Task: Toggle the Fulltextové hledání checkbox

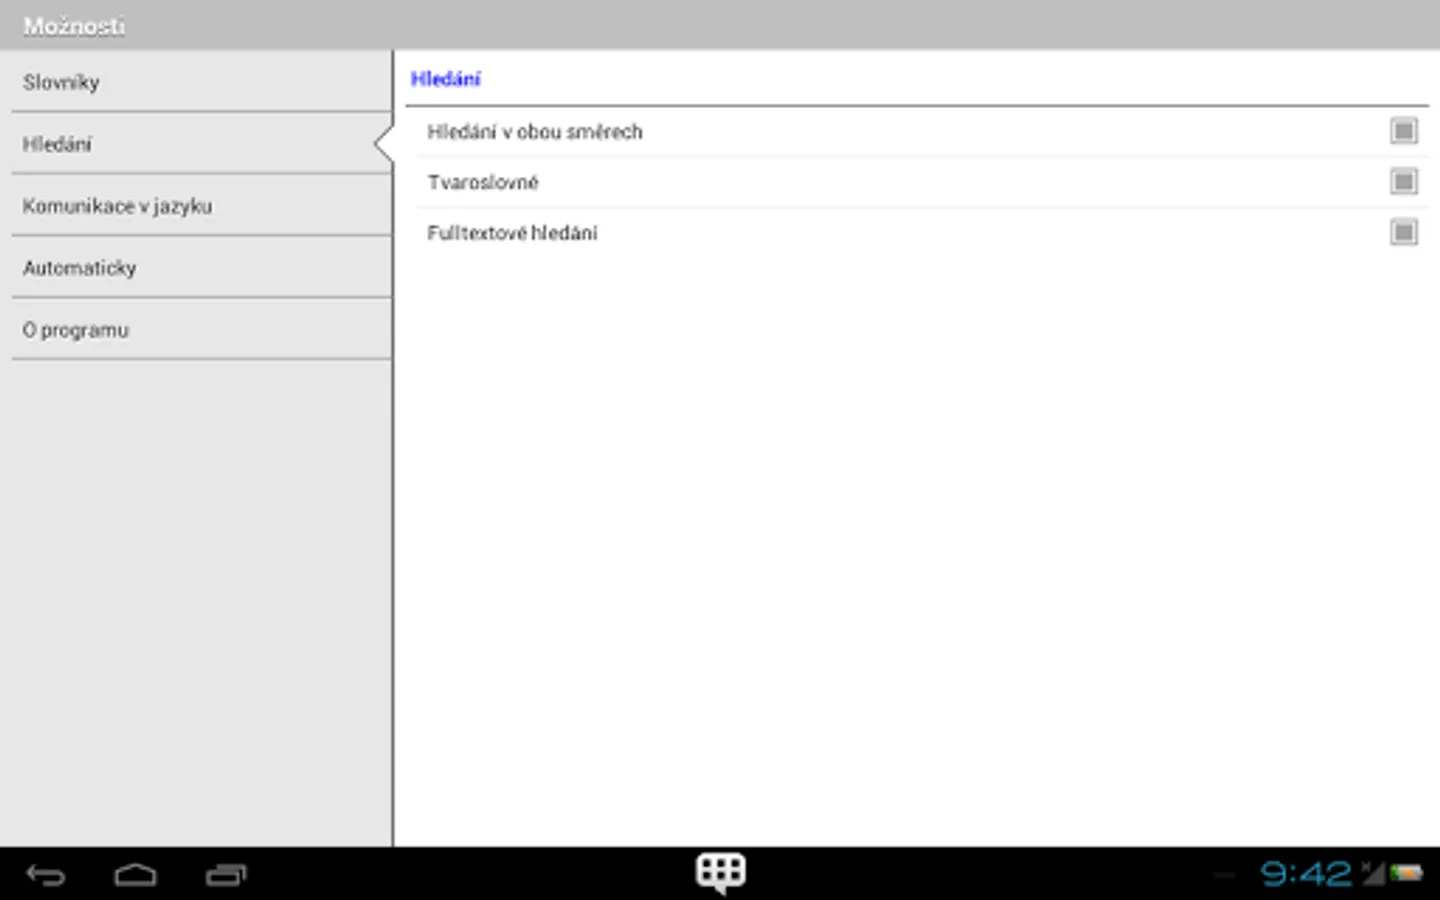Action: point(1404,232)
